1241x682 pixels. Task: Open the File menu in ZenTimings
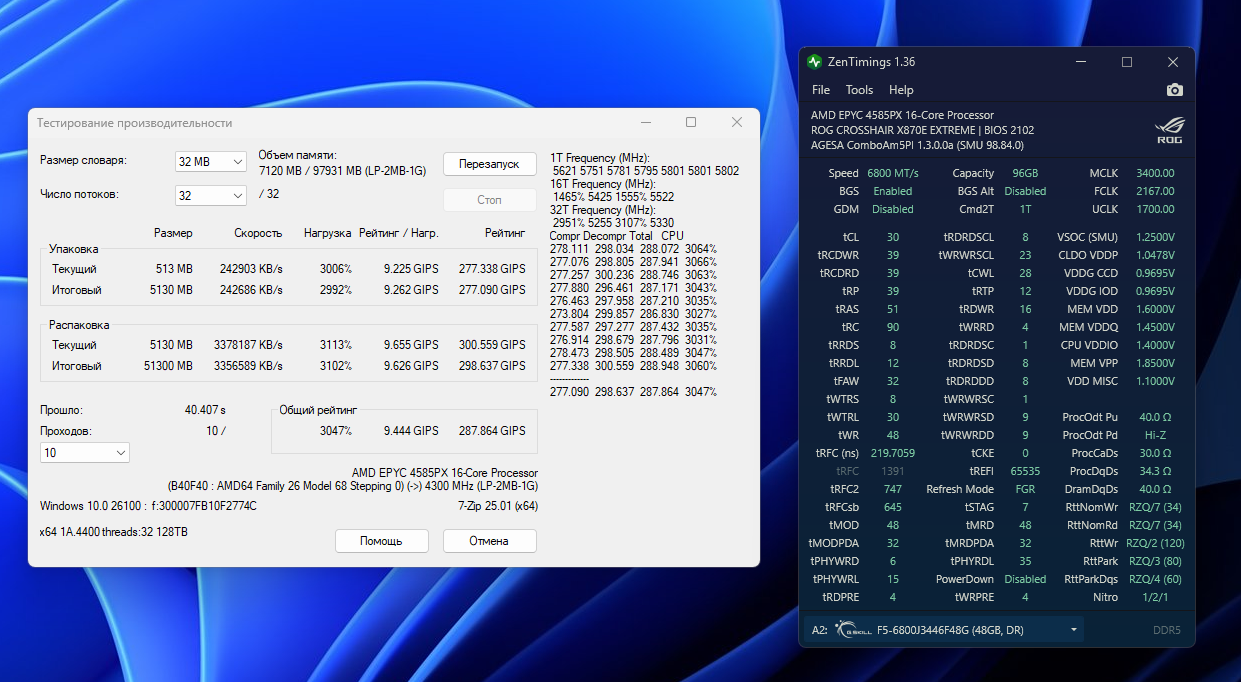[x=820, y=90]
